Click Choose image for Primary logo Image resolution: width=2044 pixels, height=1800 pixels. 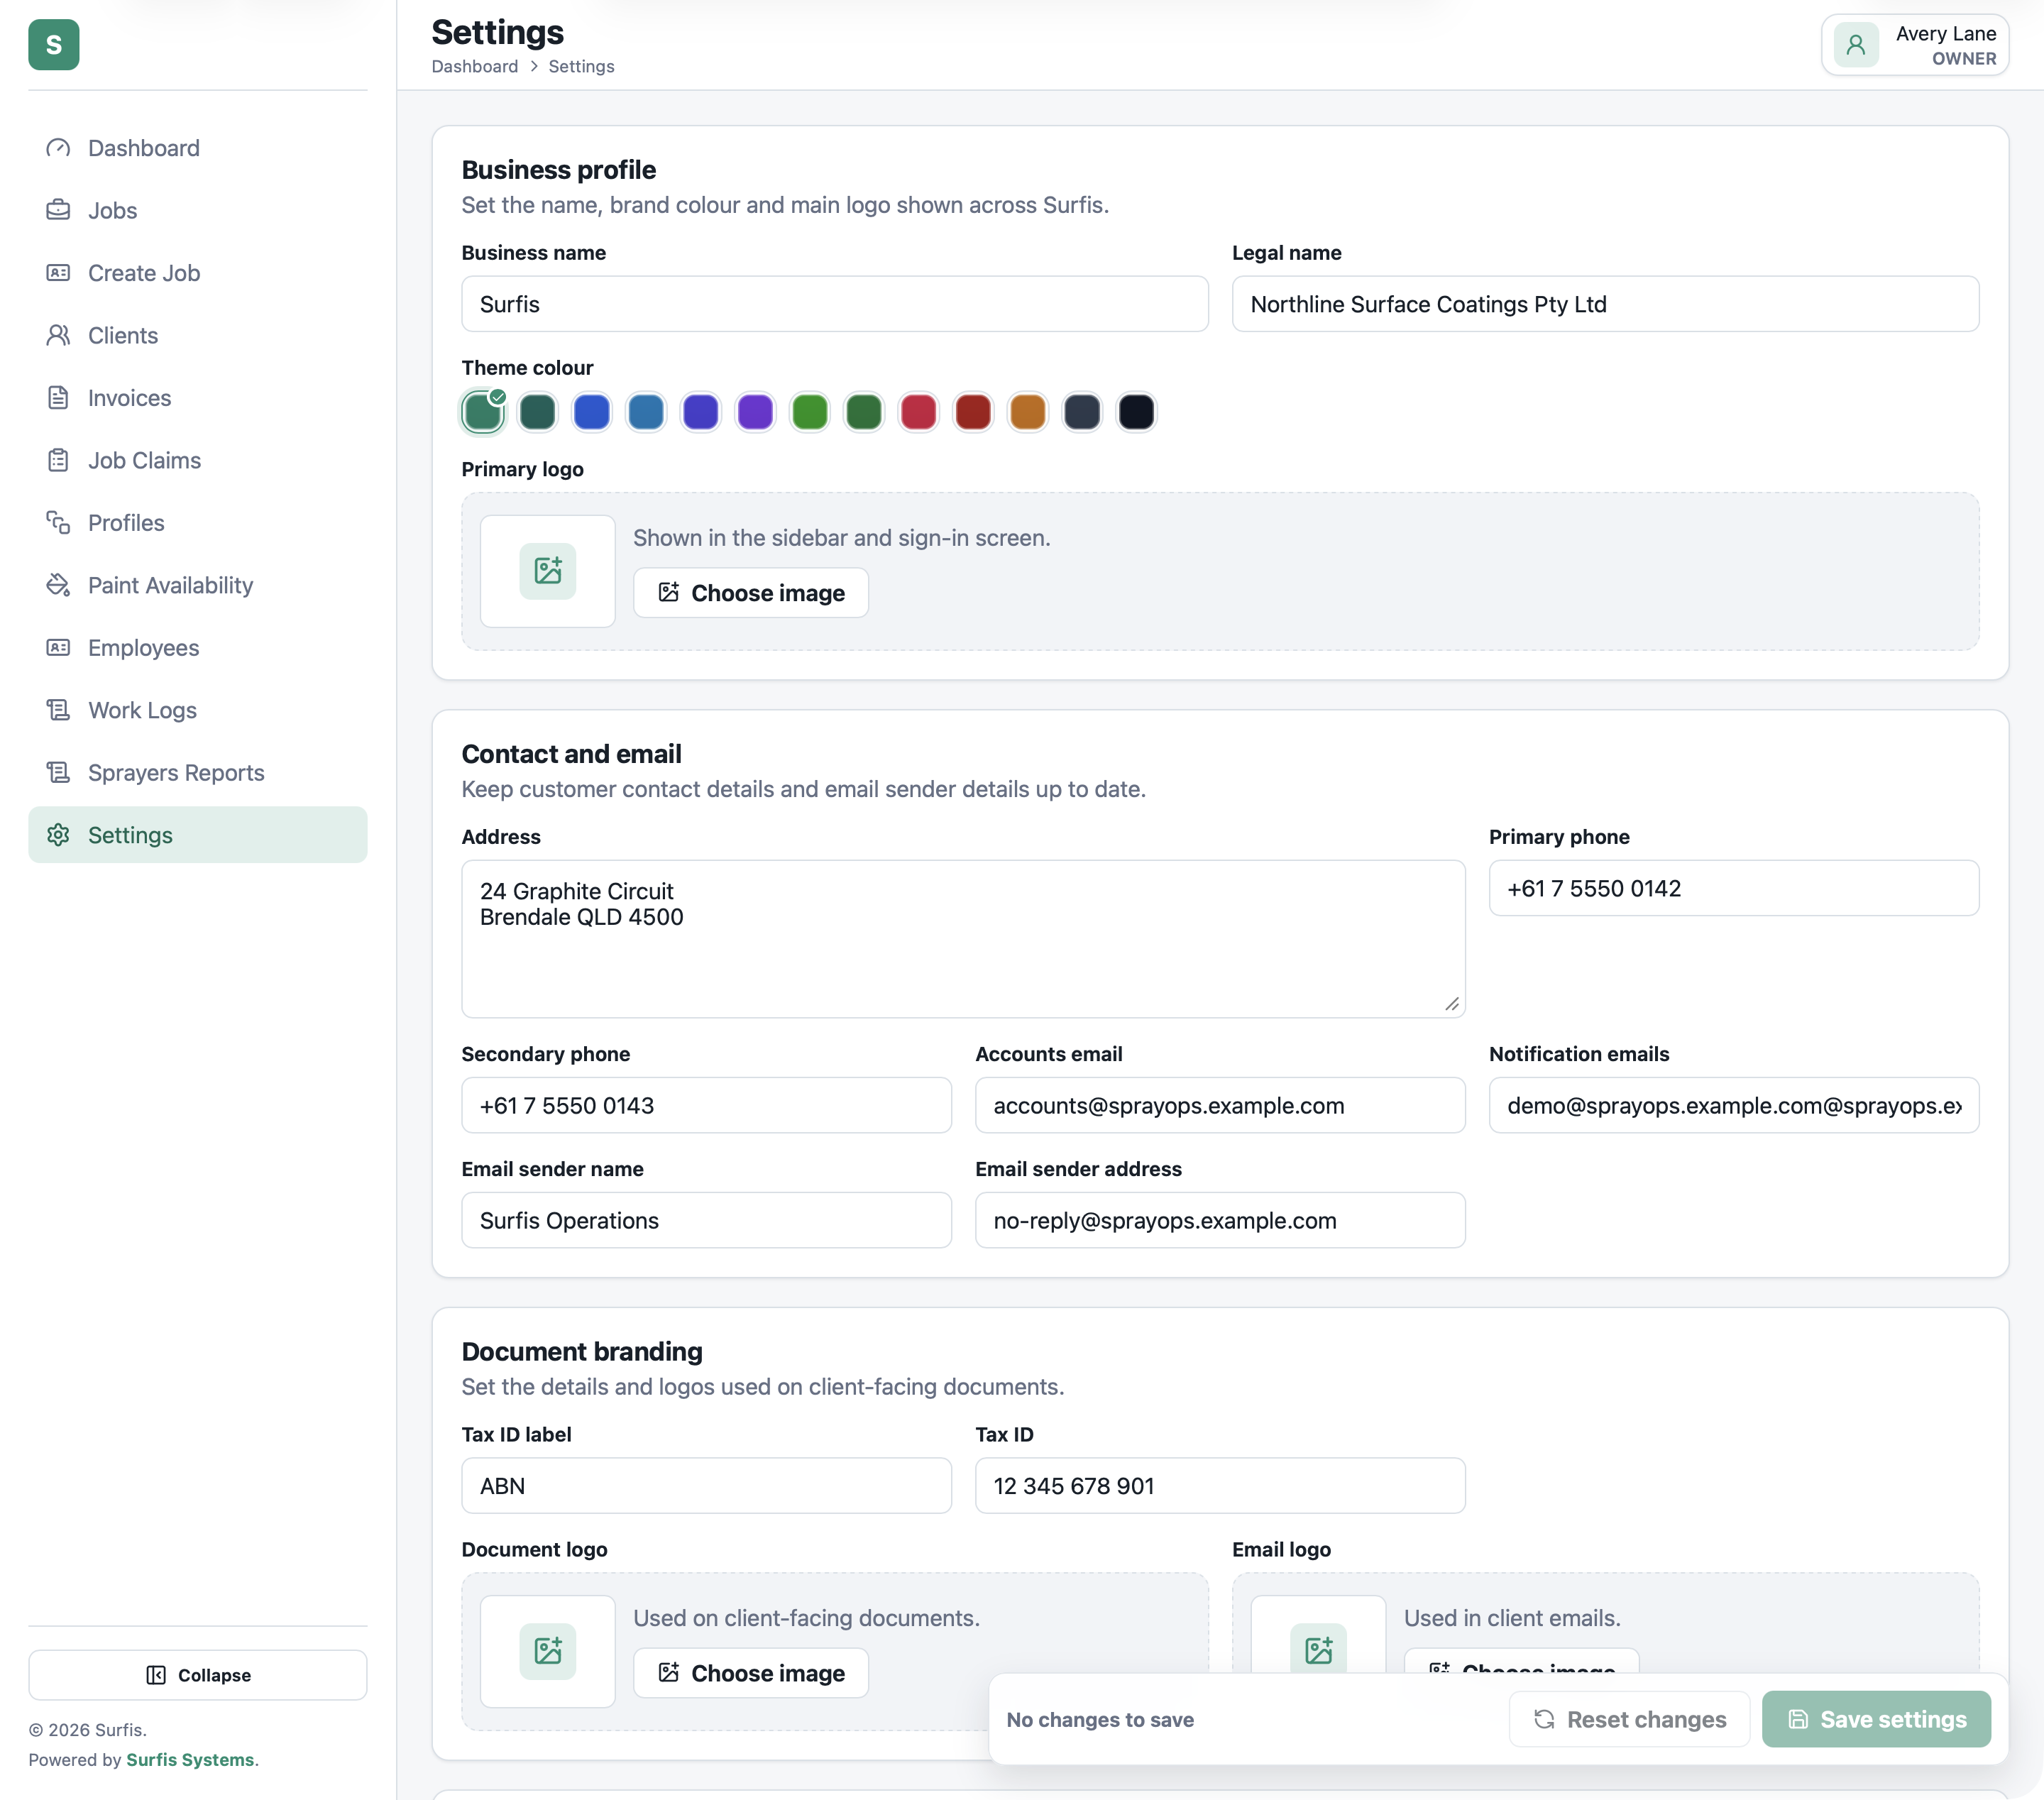tap(751, 593)
